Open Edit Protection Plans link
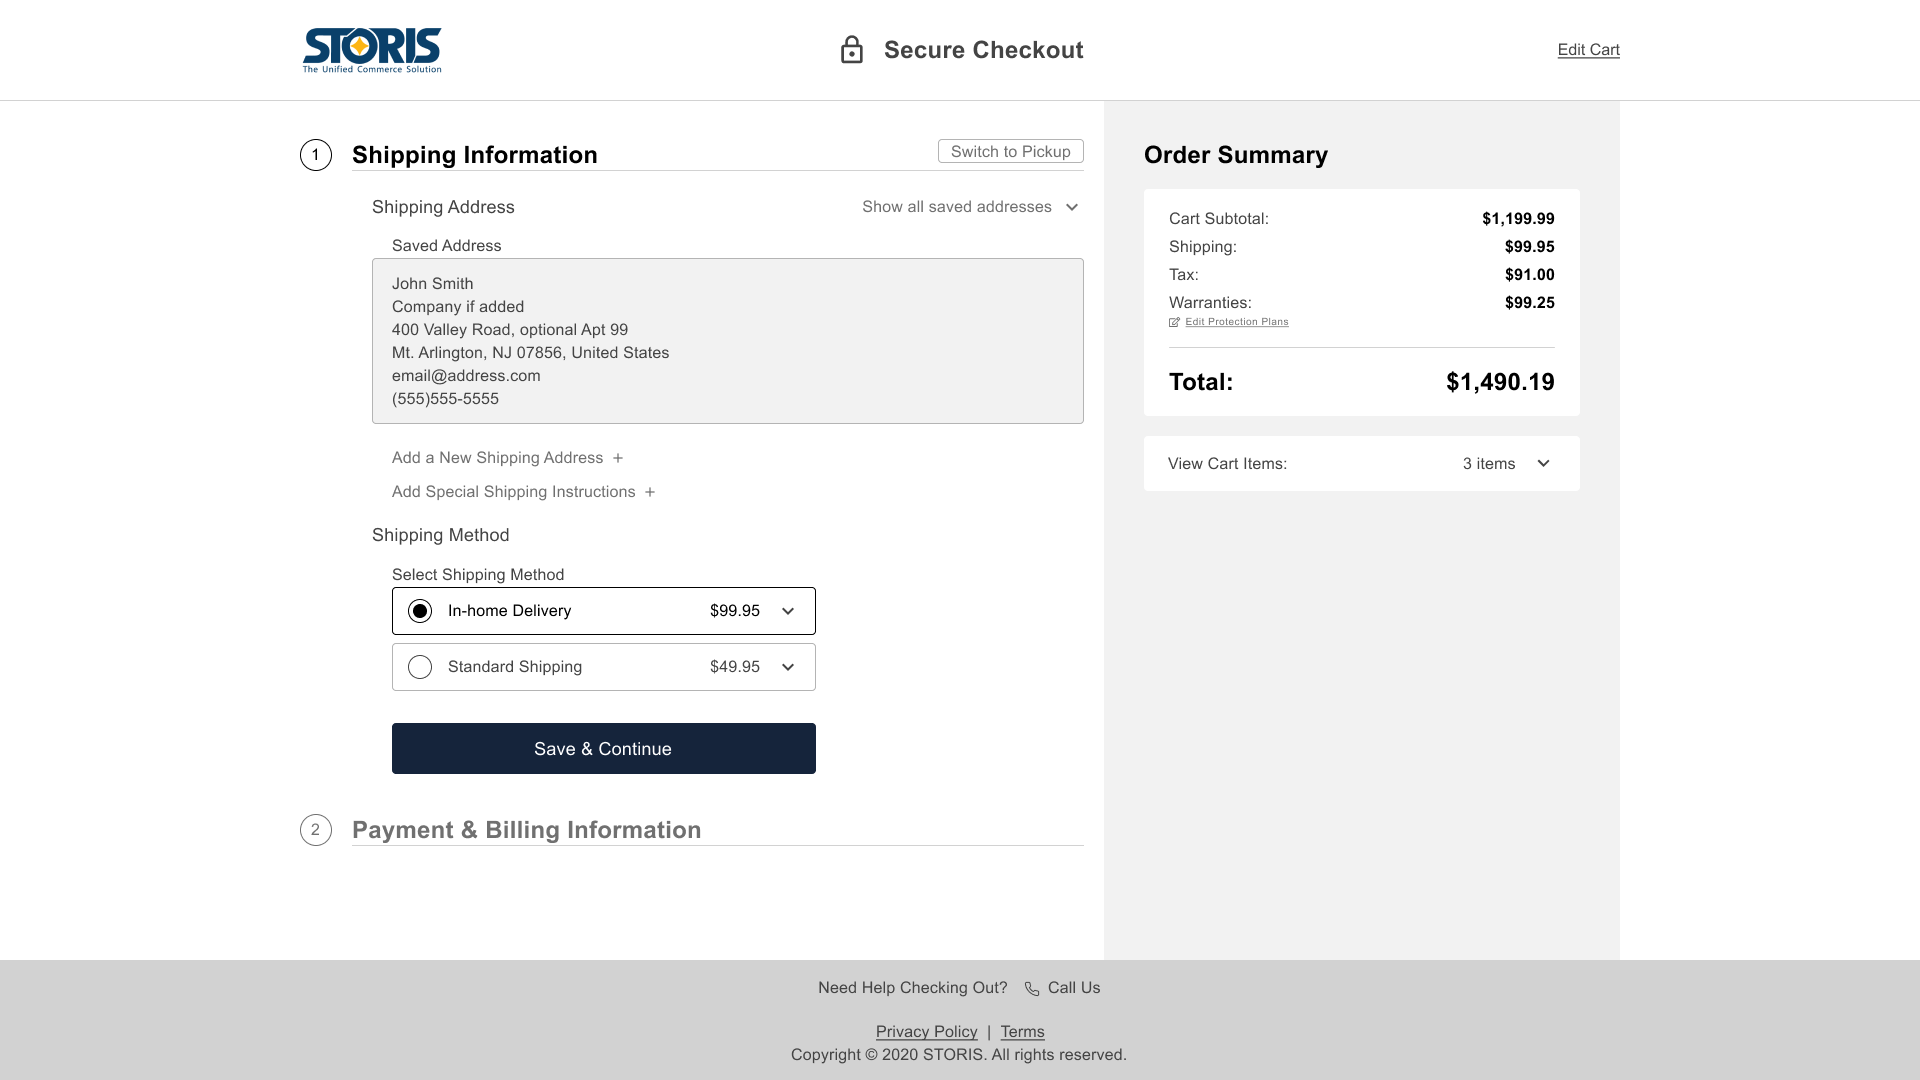This screenshot has height=1080, width=1920. (x=1237, y=322)
